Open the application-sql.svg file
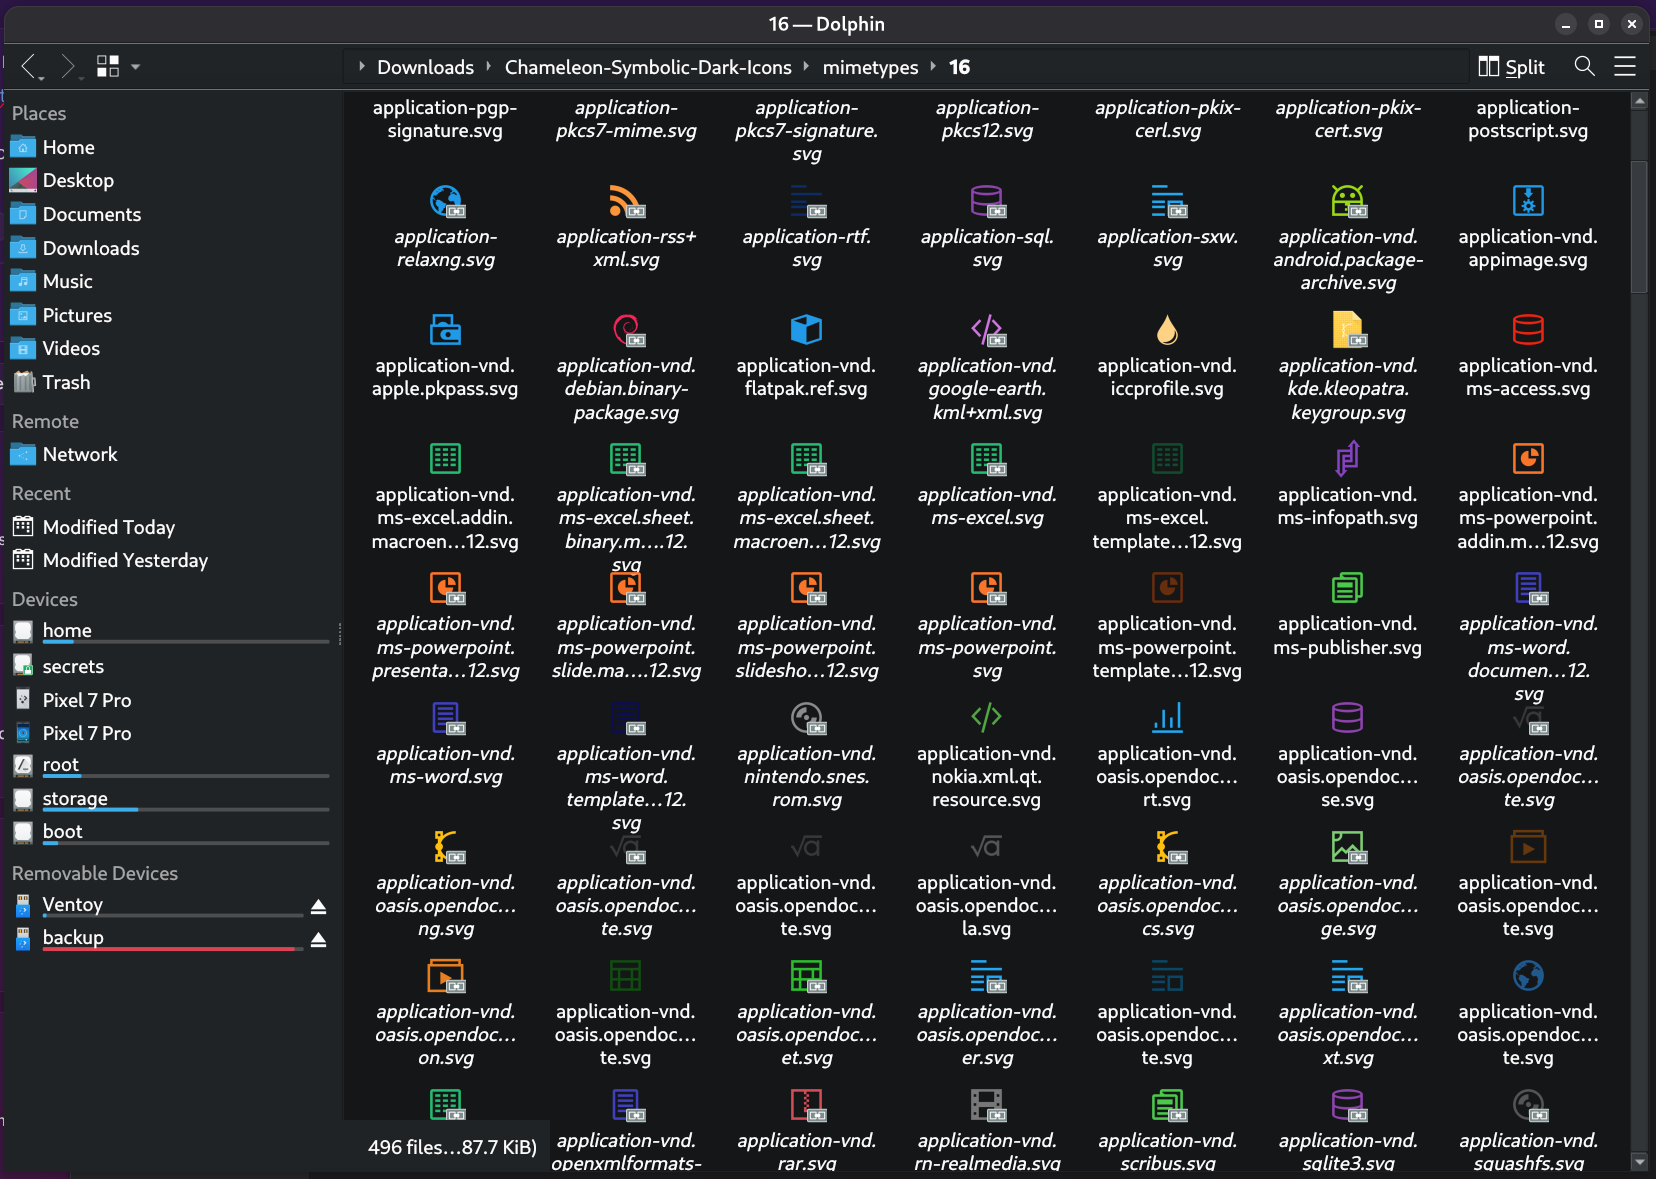Image resolution: width=1656 pixels, height=1179 pixels. point(987,202)
